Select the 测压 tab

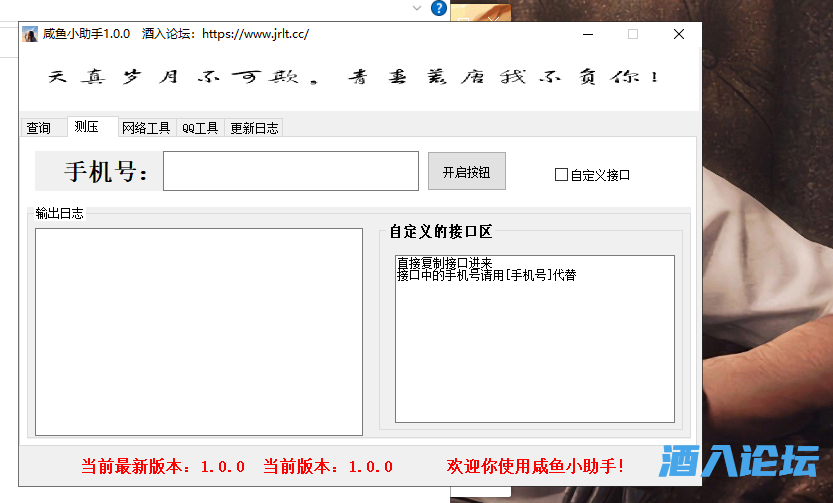(x=92, y=126)
